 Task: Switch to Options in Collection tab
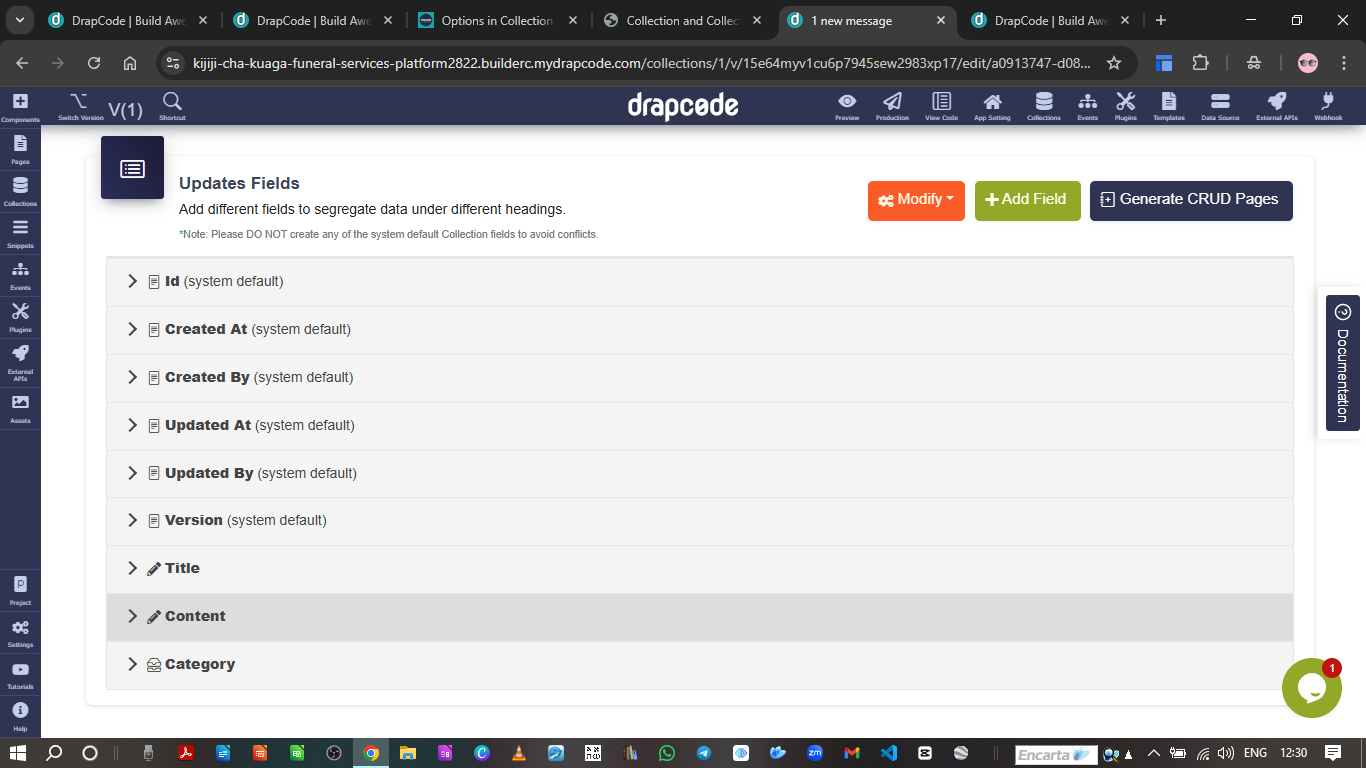498,20
